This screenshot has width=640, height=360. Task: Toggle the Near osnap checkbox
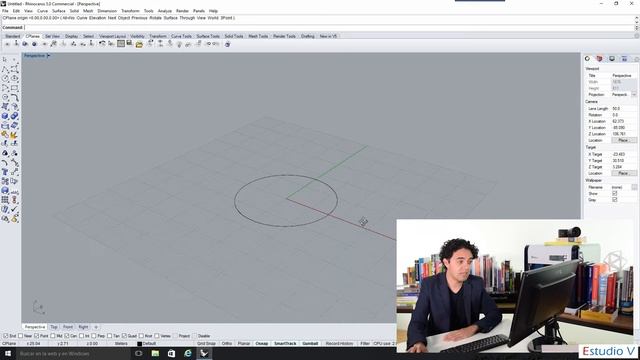point(20,336)
